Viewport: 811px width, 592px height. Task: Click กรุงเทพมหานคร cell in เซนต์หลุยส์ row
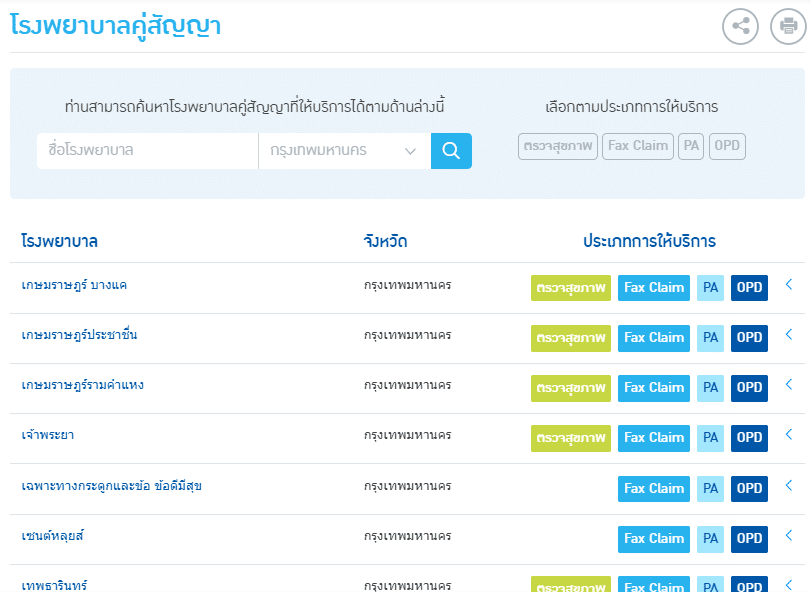pyautogui.click(x=408, y=536)
